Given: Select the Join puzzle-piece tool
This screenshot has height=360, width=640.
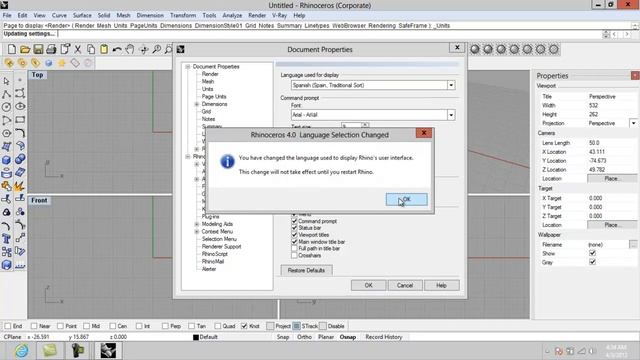Looking at the screenshot, I should [x=7, y=186].
